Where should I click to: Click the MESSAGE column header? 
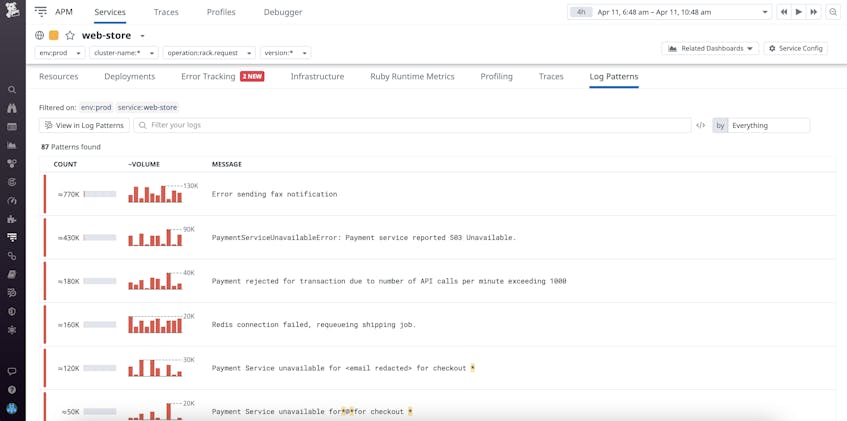tap(226, 164)
